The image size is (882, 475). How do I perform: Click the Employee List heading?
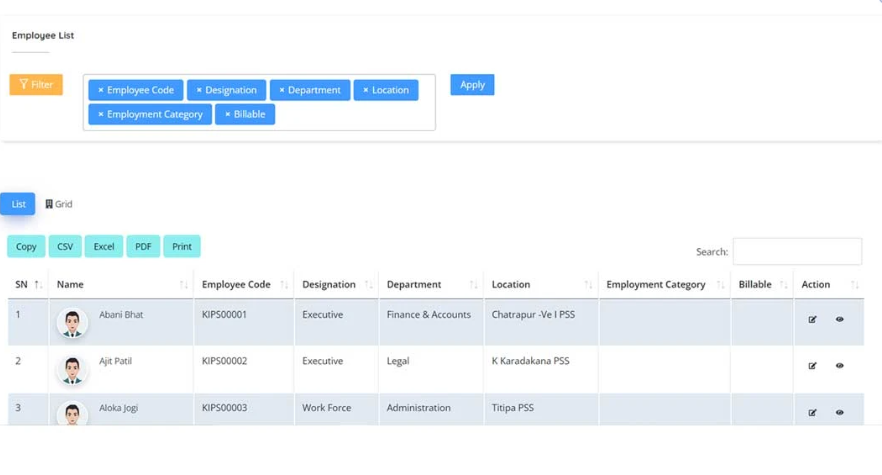tap(43, 35)
